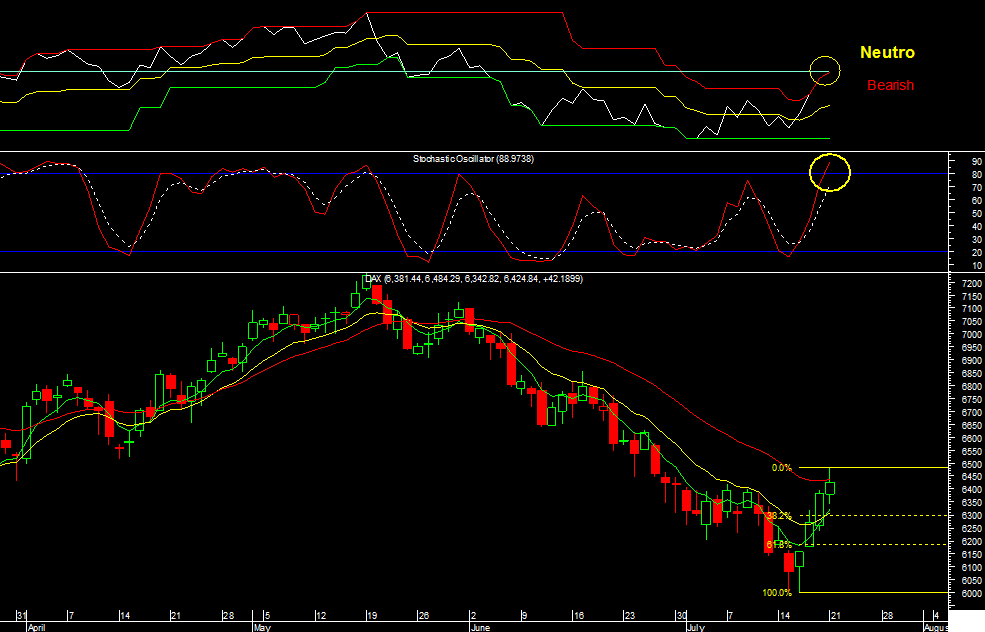Click 6200 on the price axis
985x632 pixels.
point(971,542)
